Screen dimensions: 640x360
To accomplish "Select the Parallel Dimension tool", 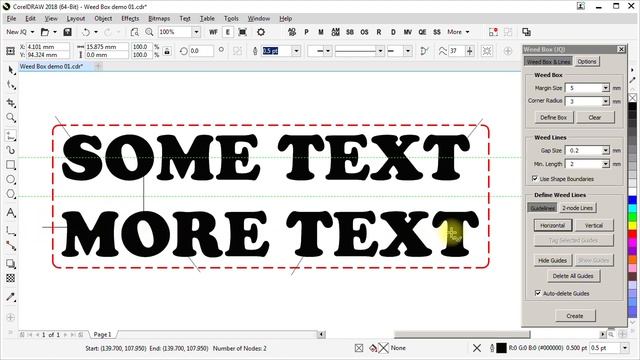I will coord(11,231).
